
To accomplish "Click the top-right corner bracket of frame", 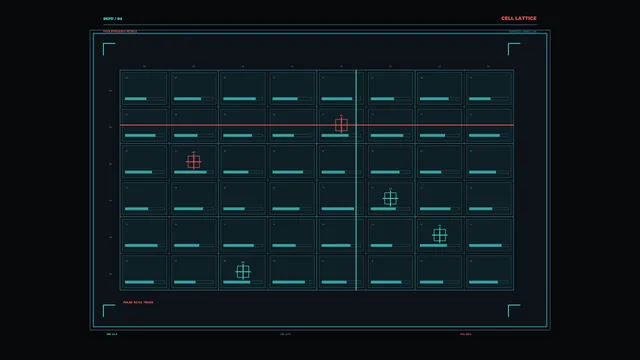I will (514, 49).
